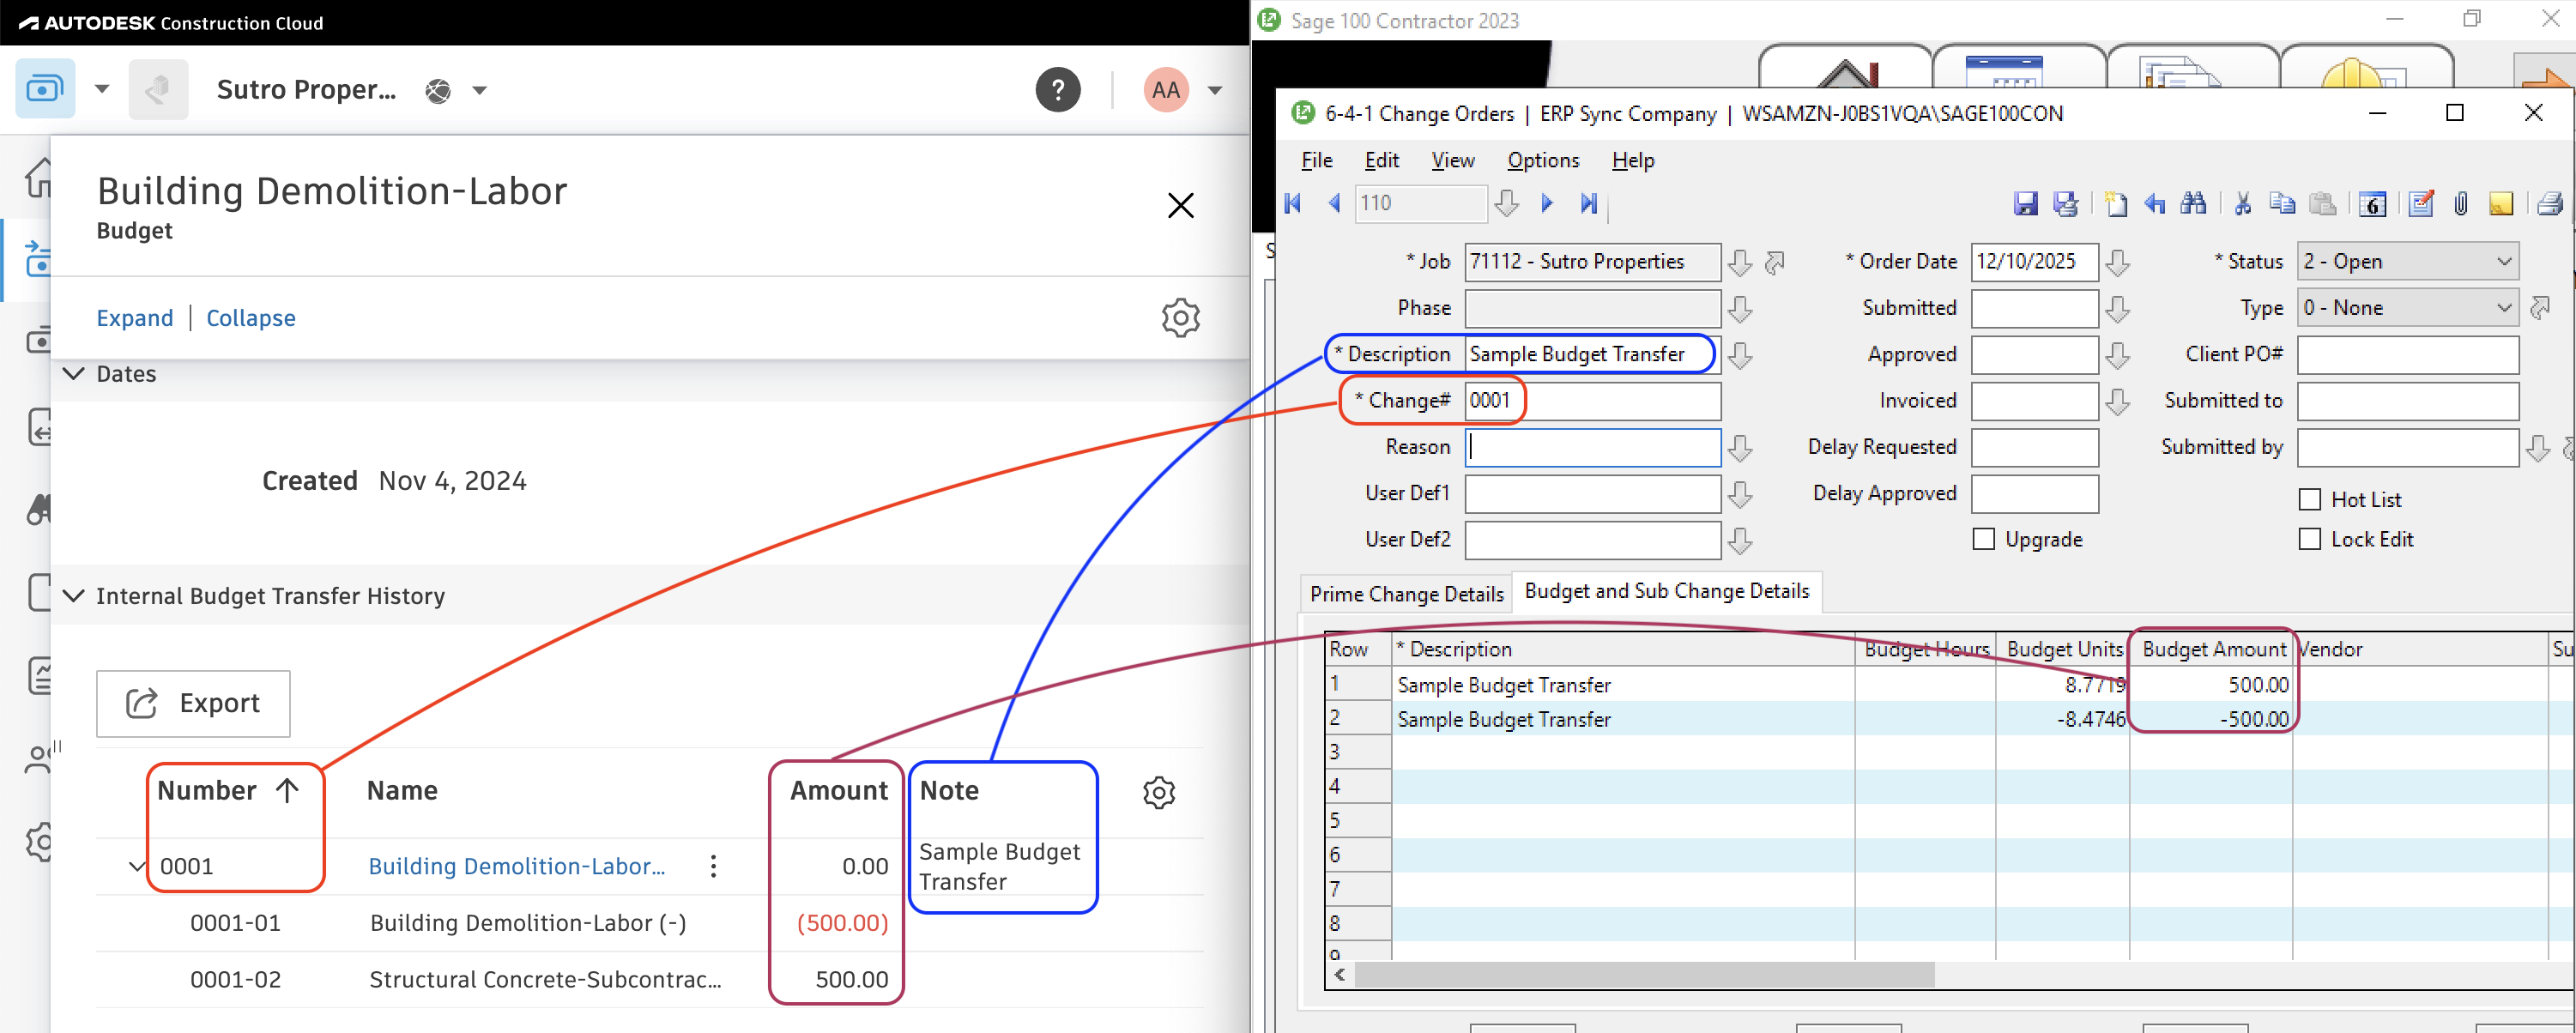Image resolution: width=2576 pixels, height=1033 pixels.
Task: Create a new change order document
Action: coord(2116,203)
